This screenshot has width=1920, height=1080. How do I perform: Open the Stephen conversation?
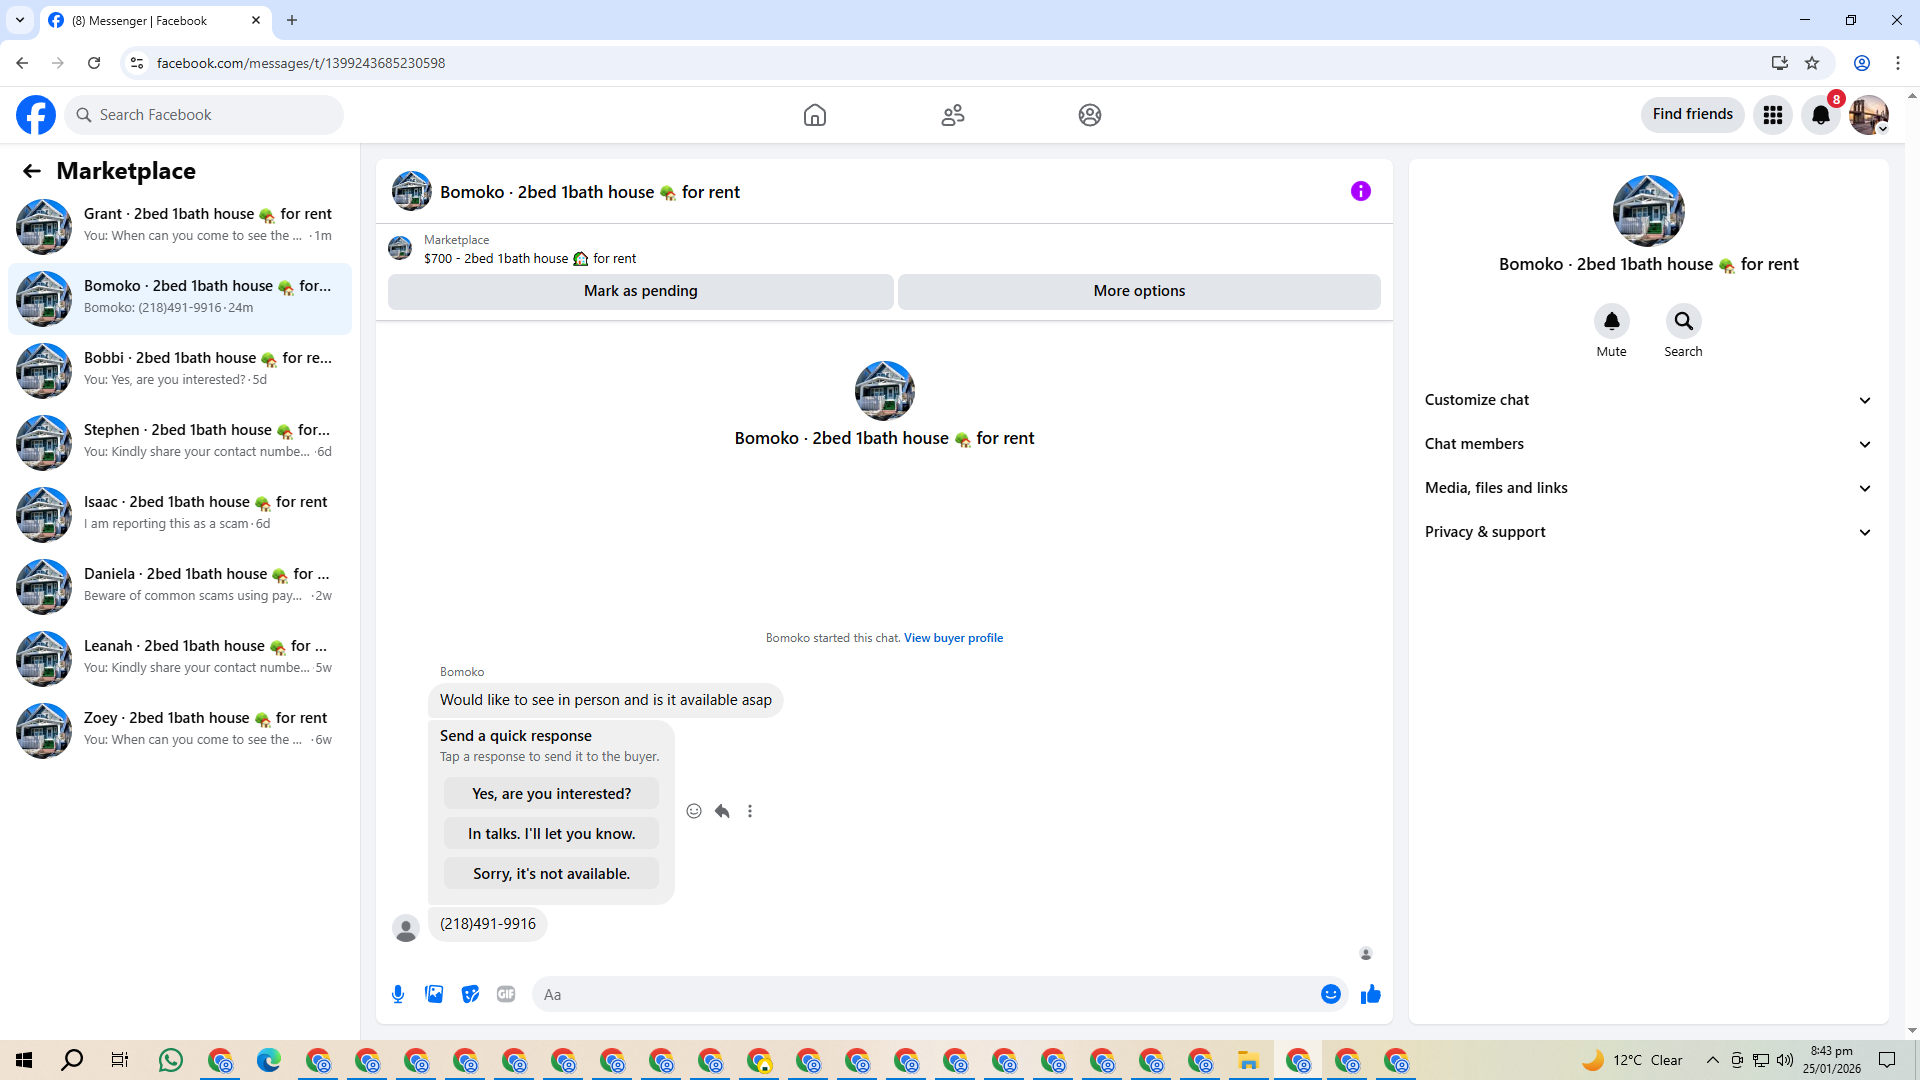click(180, 442)
